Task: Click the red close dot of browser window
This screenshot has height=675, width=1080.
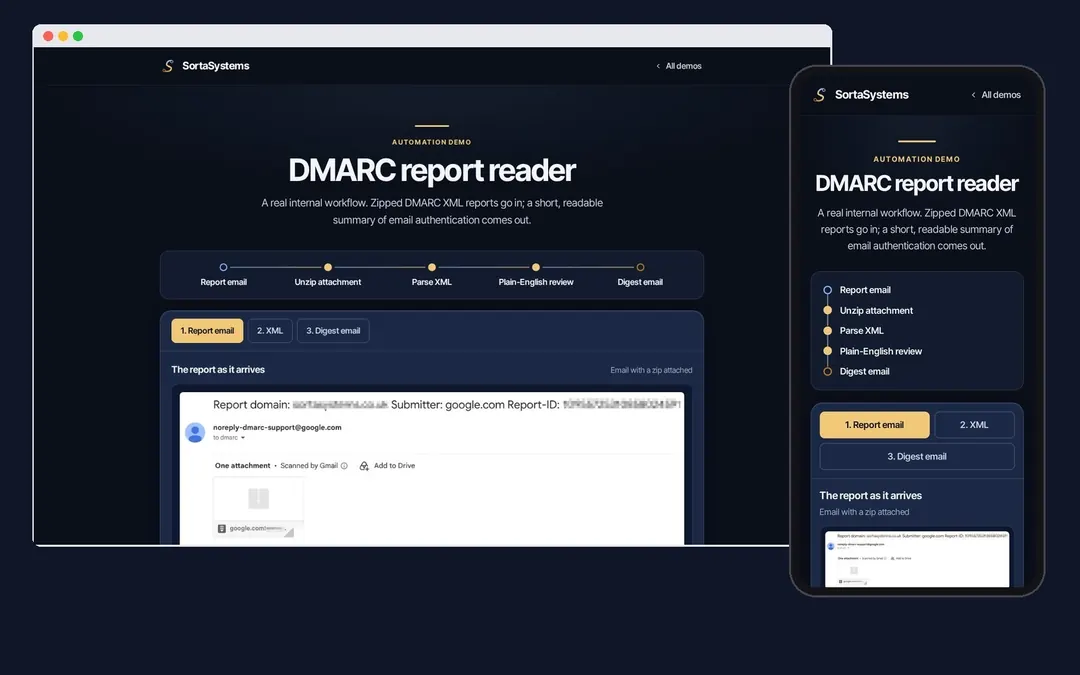Action: (x=48, y=37)
